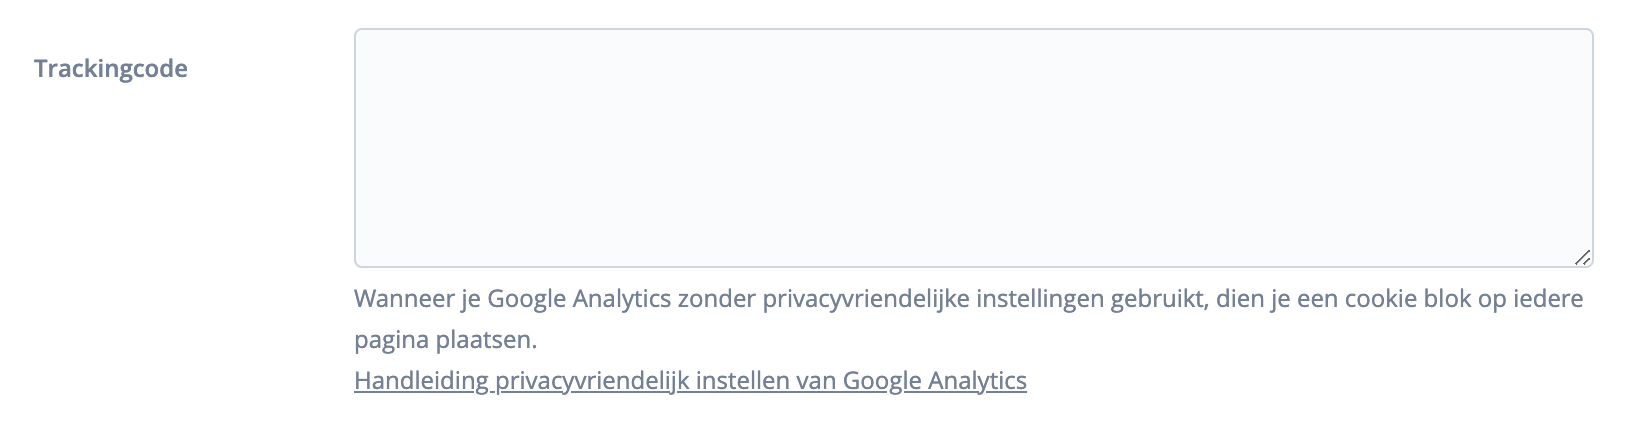Image resolution: width=1628 pixels, height=426 pixels.
Task: Click the Trackingcode field label
Action: coord(111,69)
